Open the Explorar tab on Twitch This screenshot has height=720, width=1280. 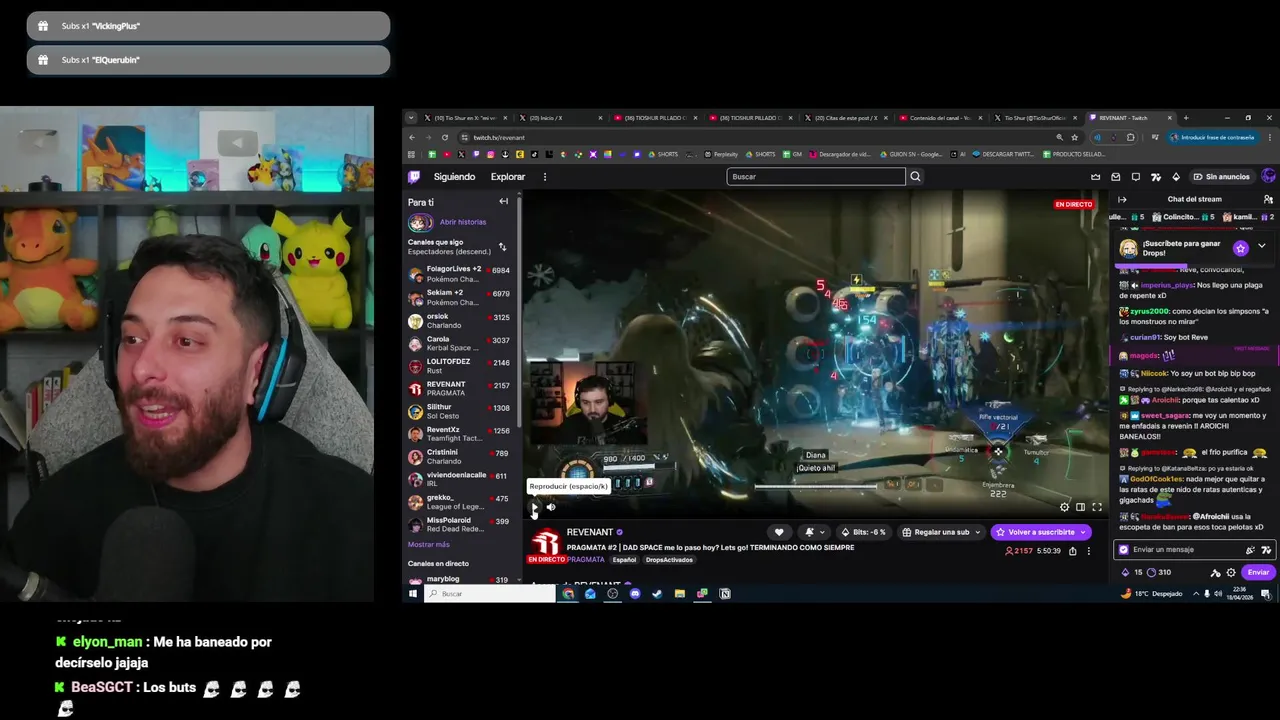[507, 177]
